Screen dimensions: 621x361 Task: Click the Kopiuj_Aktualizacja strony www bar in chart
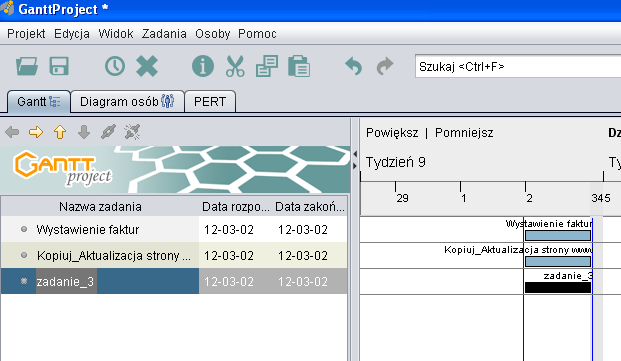click(x=558, y=261)
